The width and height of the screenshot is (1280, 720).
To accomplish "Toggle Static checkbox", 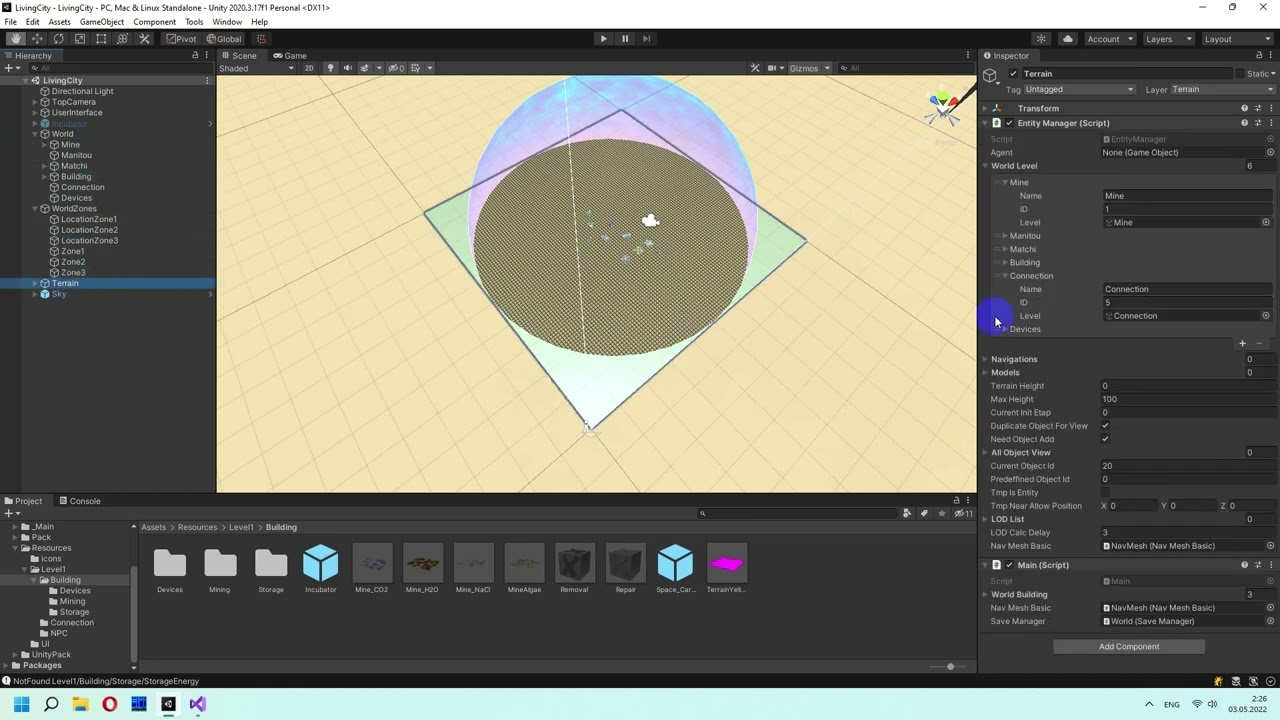I will (x=1239, y=74).
